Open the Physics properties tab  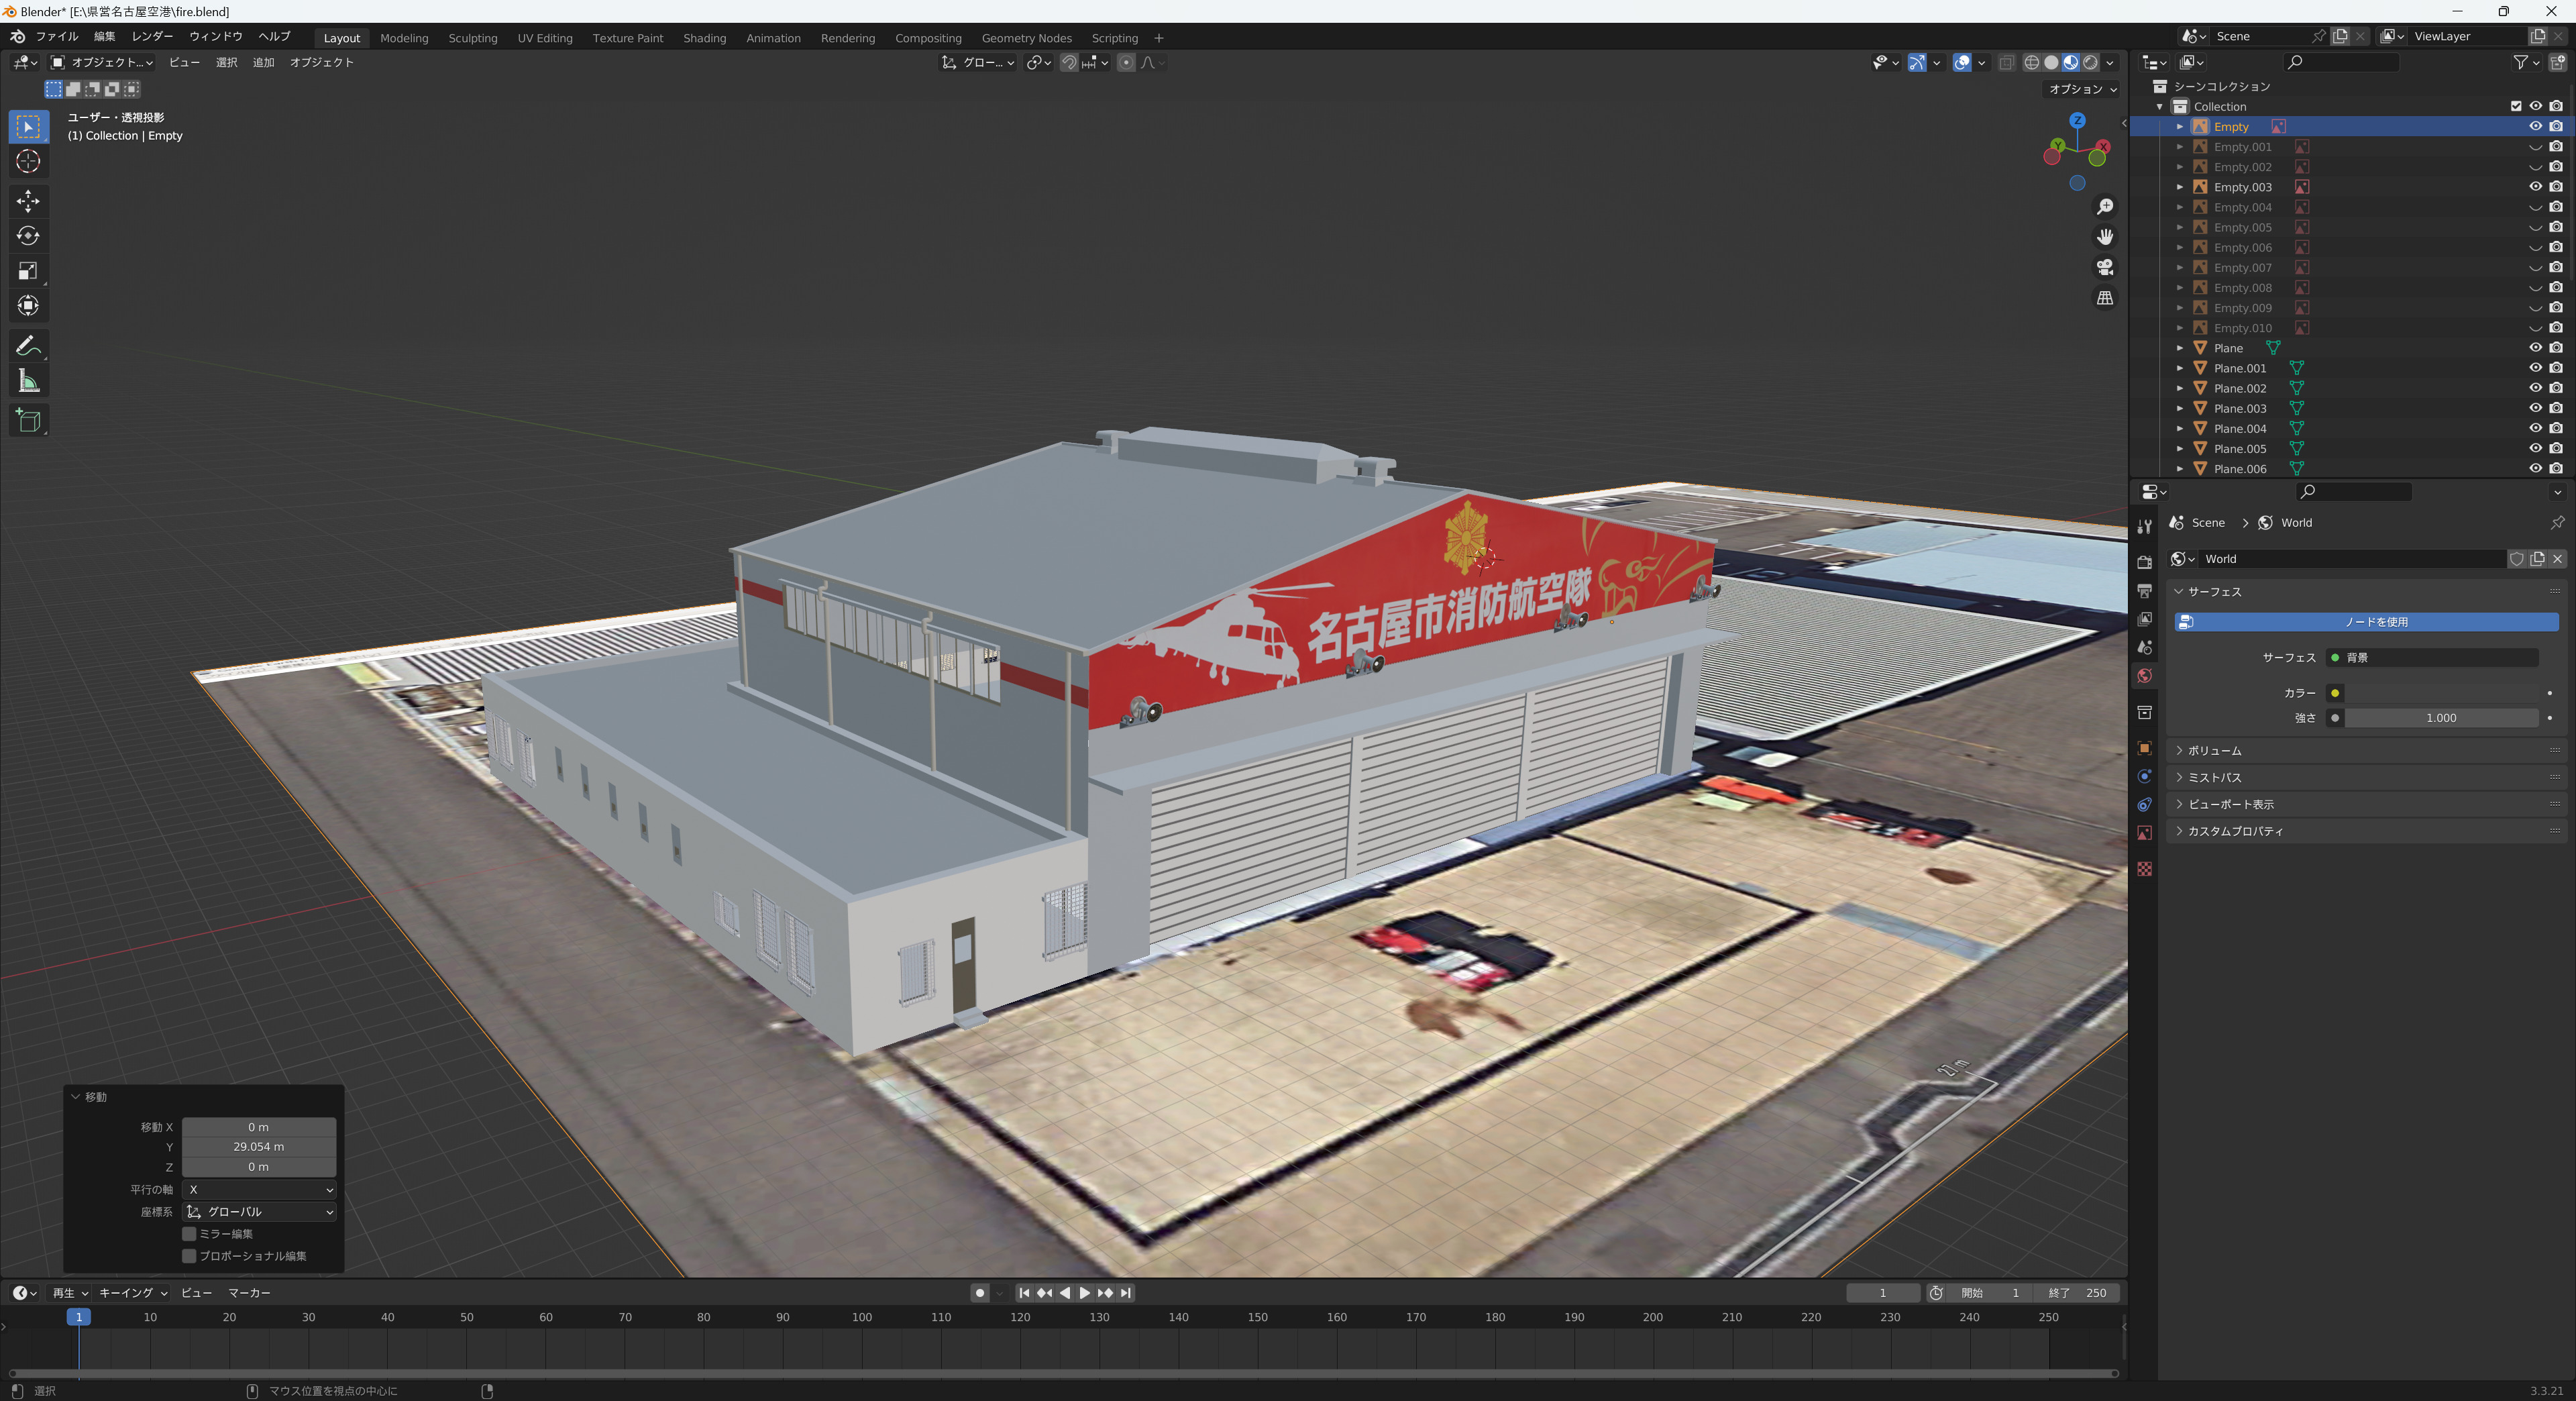pyautogui.click(x=2144, y=776)
